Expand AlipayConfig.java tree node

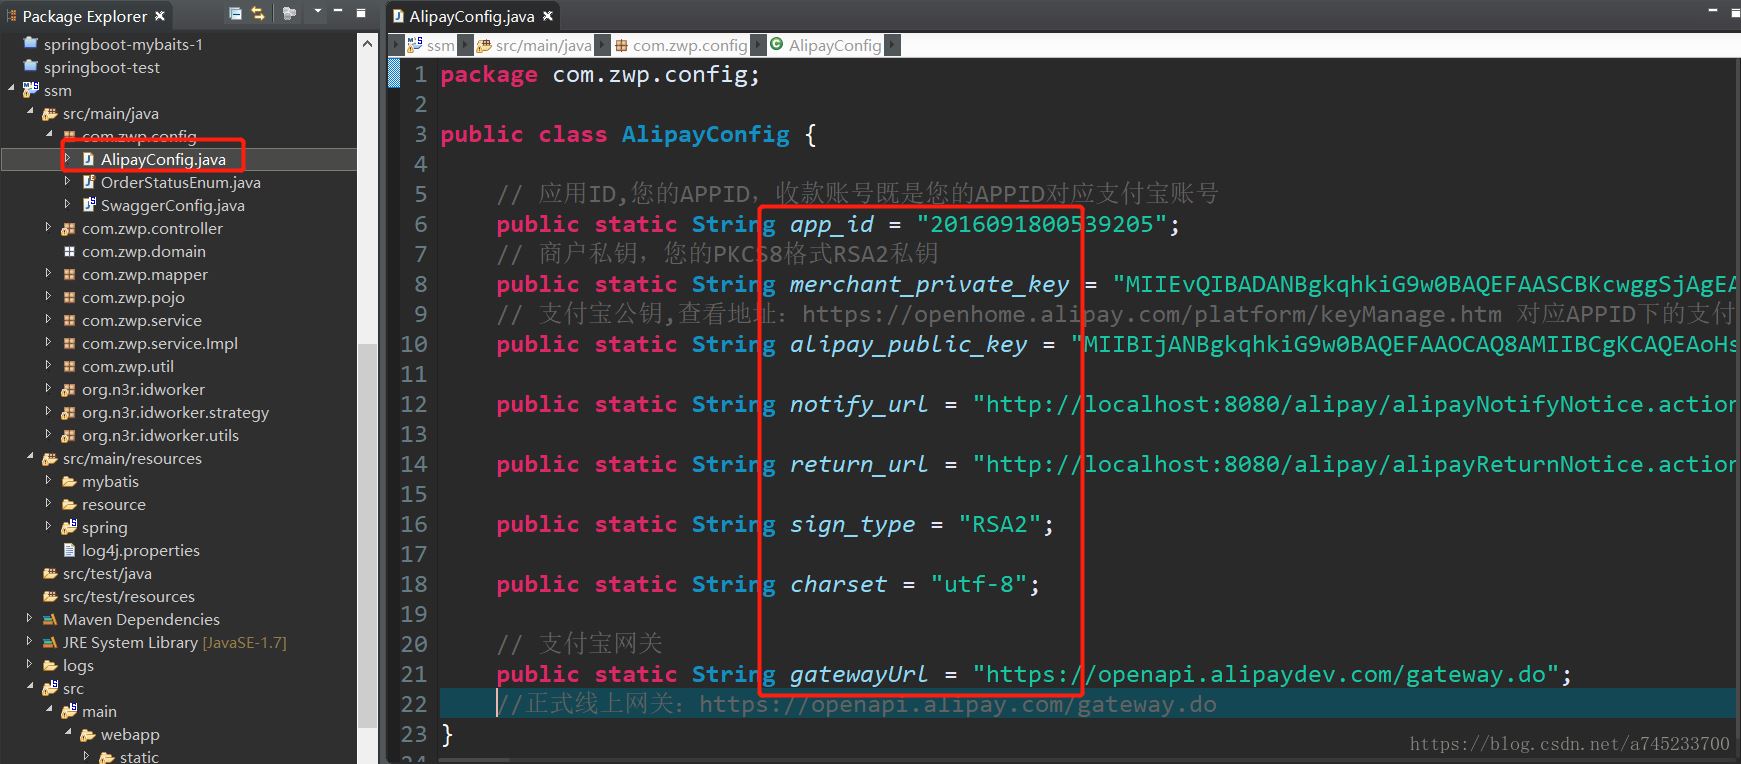[68, 158]
